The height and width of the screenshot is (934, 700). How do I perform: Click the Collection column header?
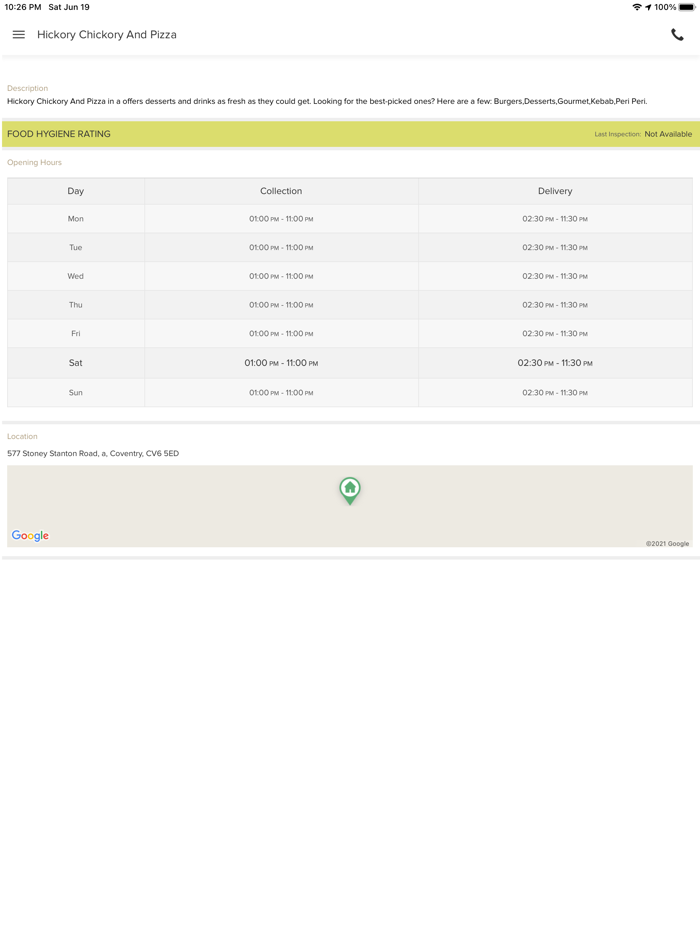pos(281,191)
